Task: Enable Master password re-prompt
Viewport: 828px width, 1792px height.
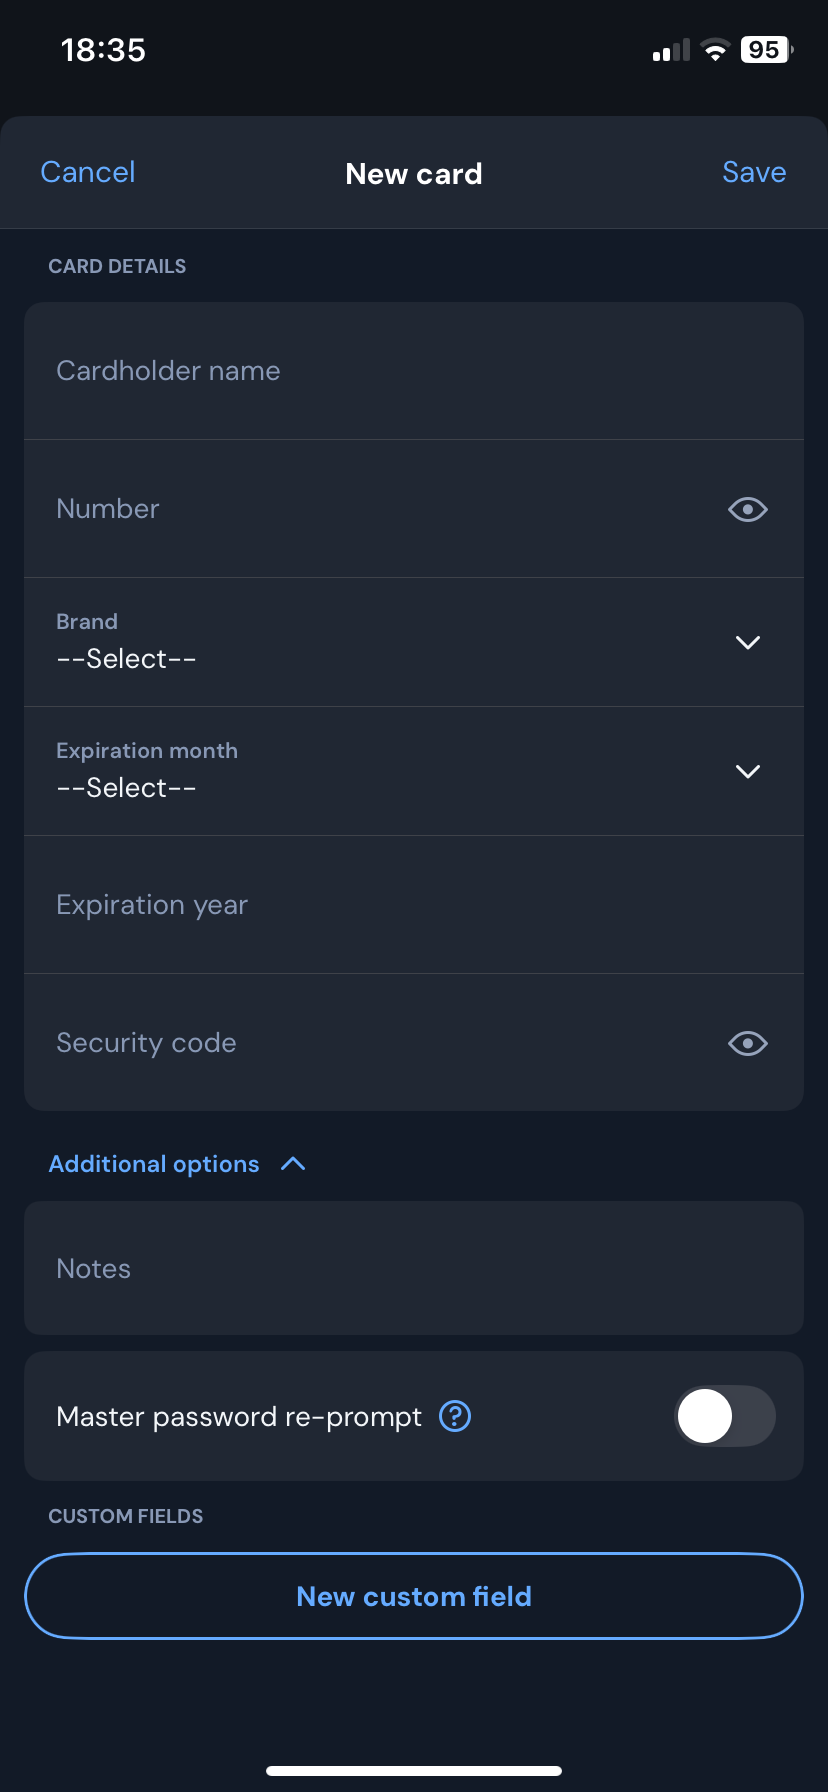Action: [x=724, y=1416]
